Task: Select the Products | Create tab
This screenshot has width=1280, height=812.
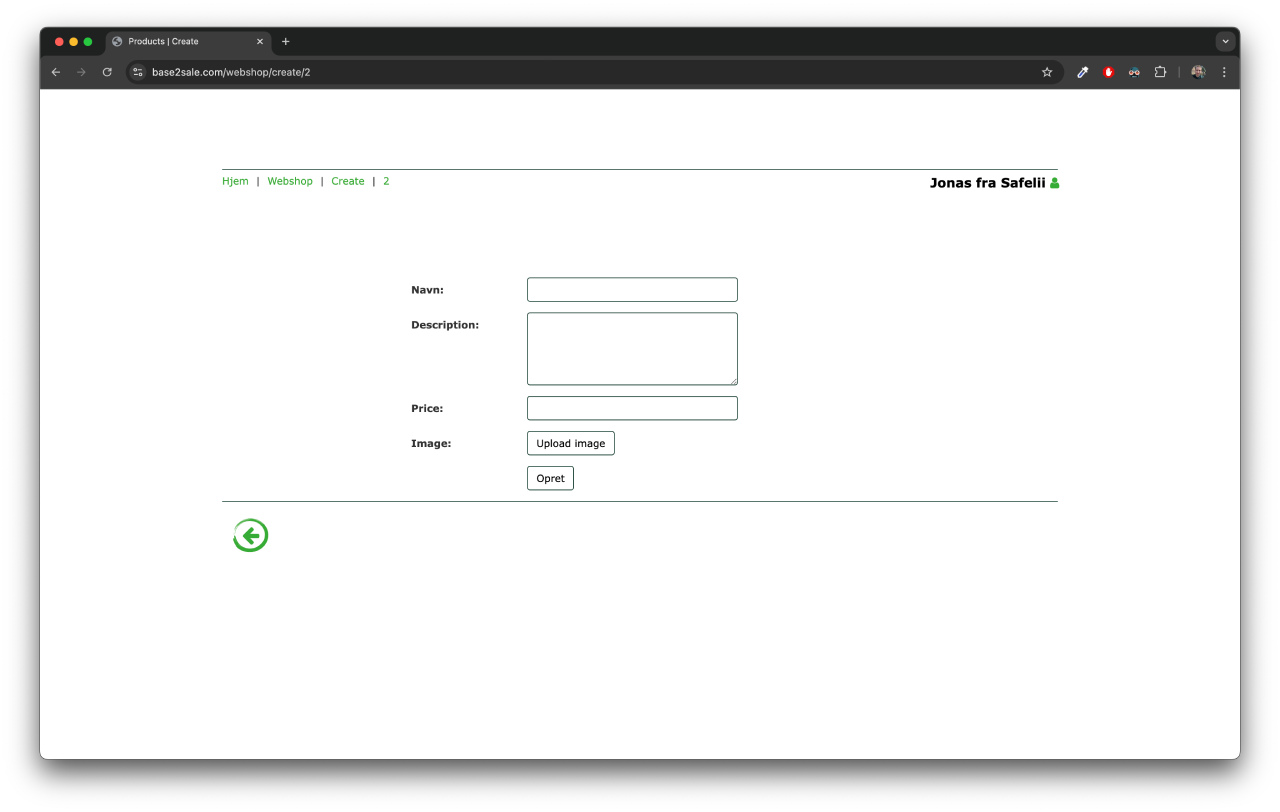Action: pyautogui.click(x=180, y=42)
